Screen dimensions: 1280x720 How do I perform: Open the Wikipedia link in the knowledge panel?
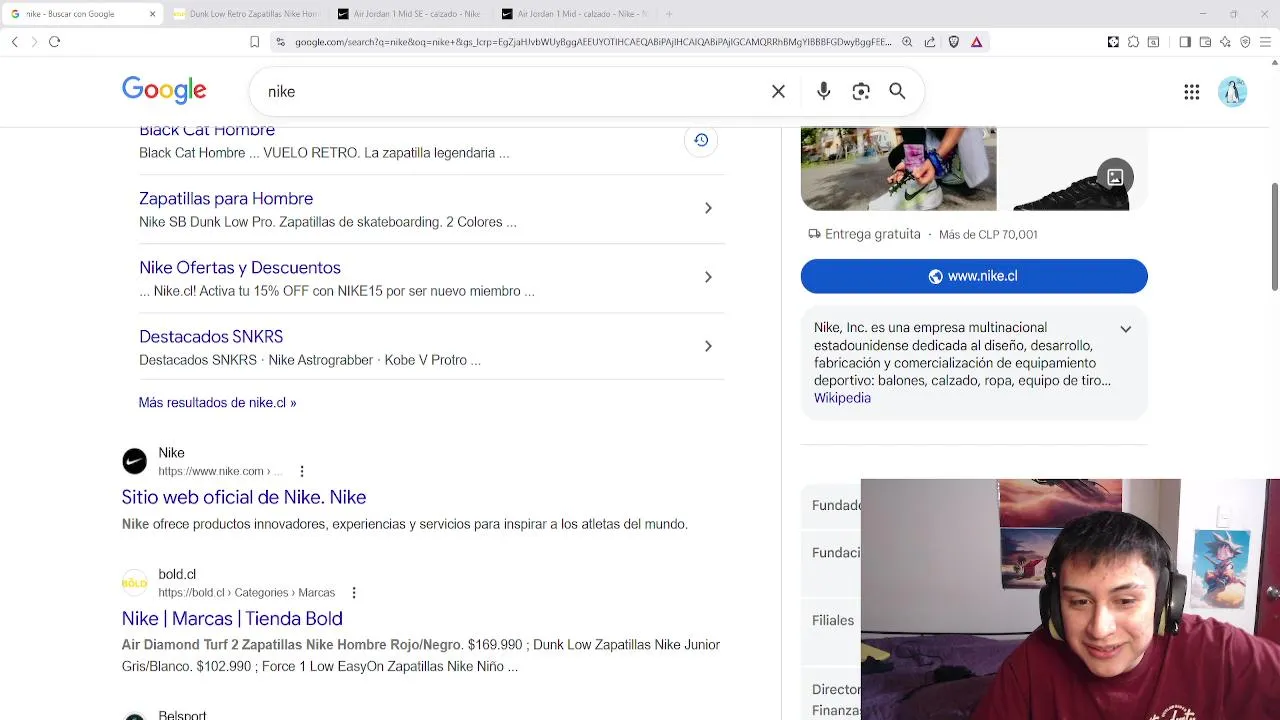point(842,398)
